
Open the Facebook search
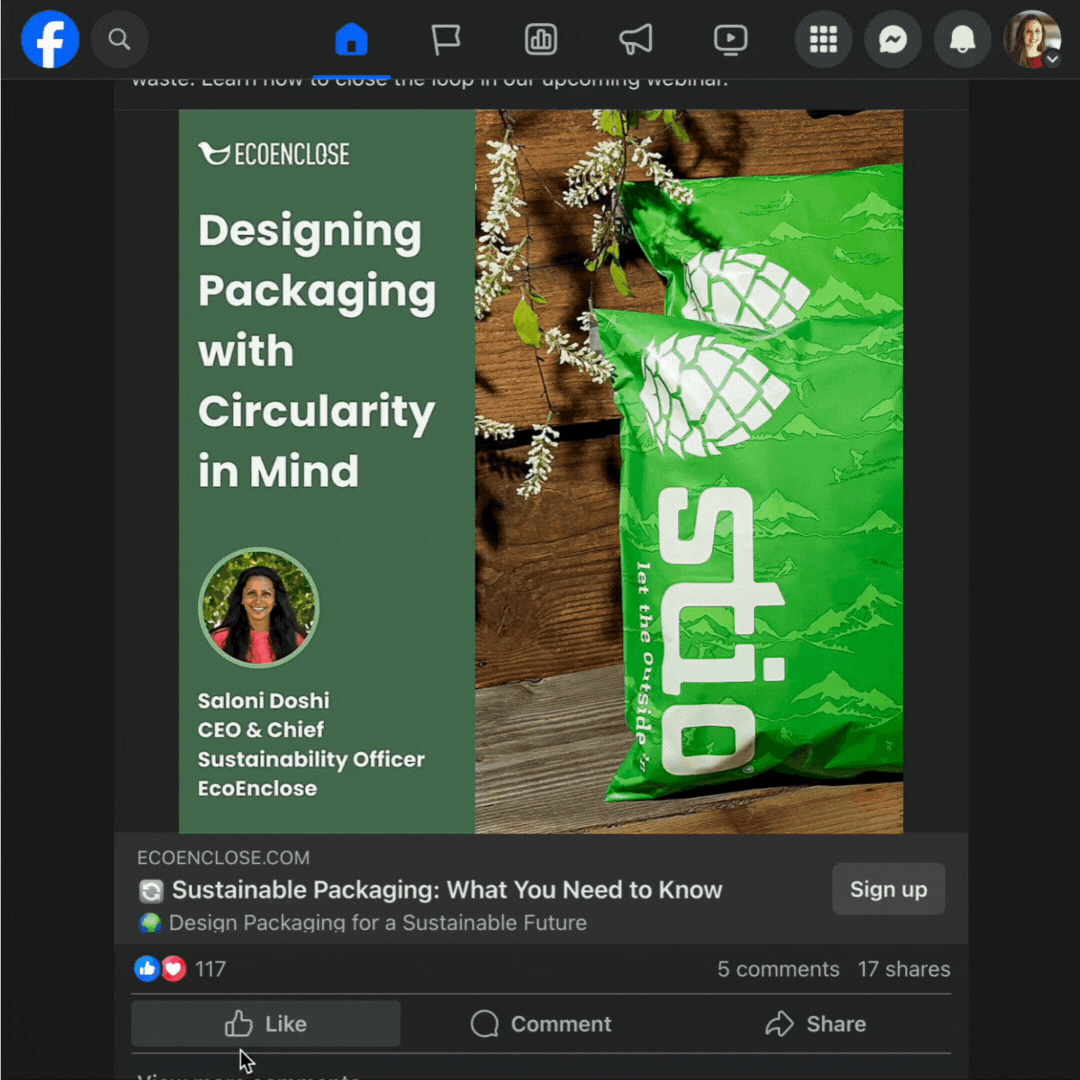pyautogui.click(x=120, y=39)
